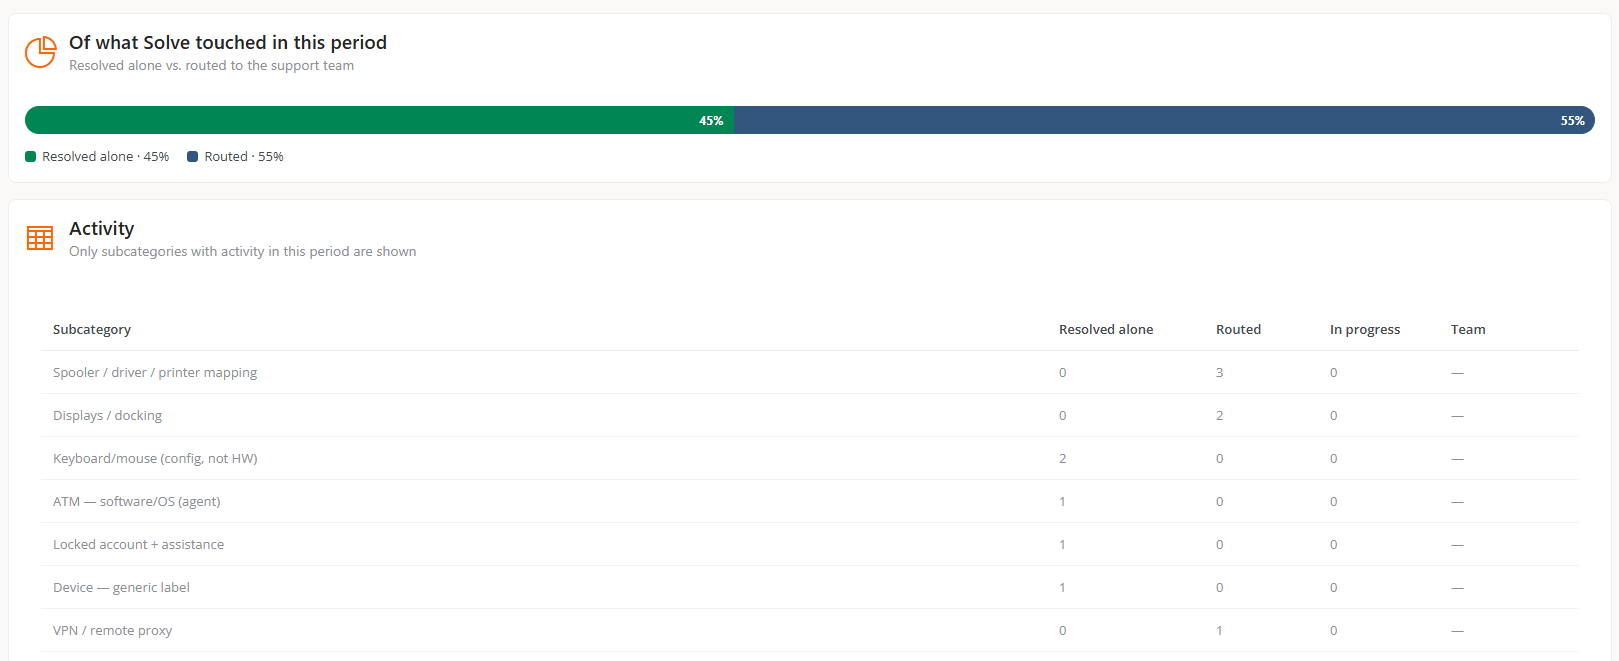Click the 55% label inside the blue bar

(1573, 120)
